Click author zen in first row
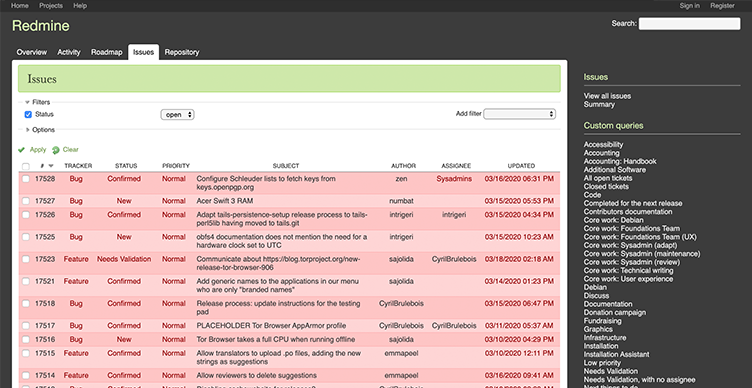 (401, 179)
